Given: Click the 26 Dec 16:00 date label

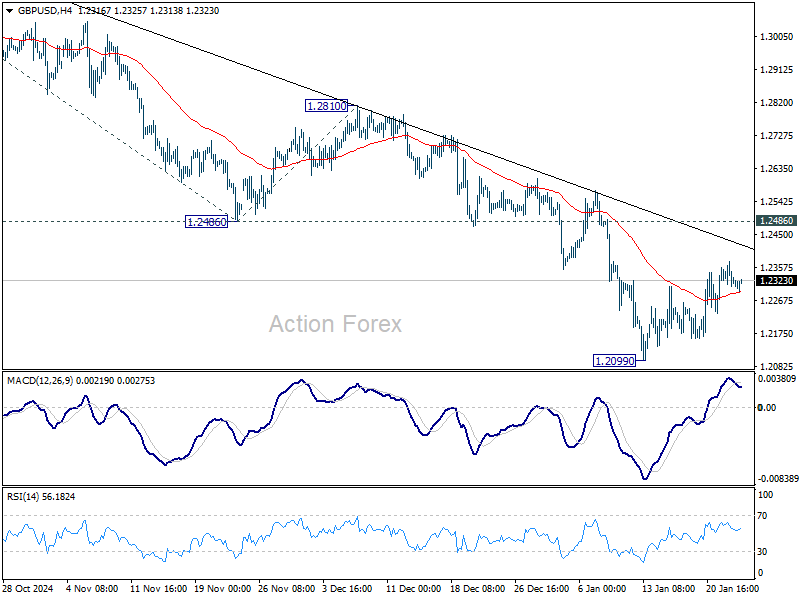Looking at the screenshot, I should 541,588.
